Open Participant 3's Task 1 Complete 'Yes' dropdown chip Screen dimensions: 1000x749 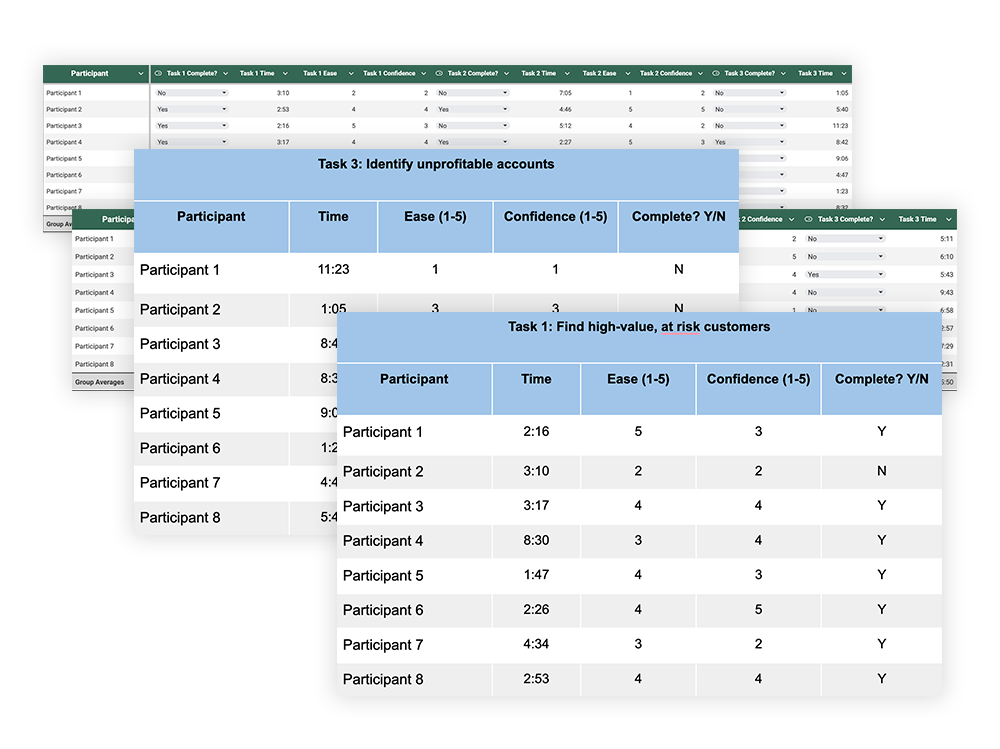(191, 126)
